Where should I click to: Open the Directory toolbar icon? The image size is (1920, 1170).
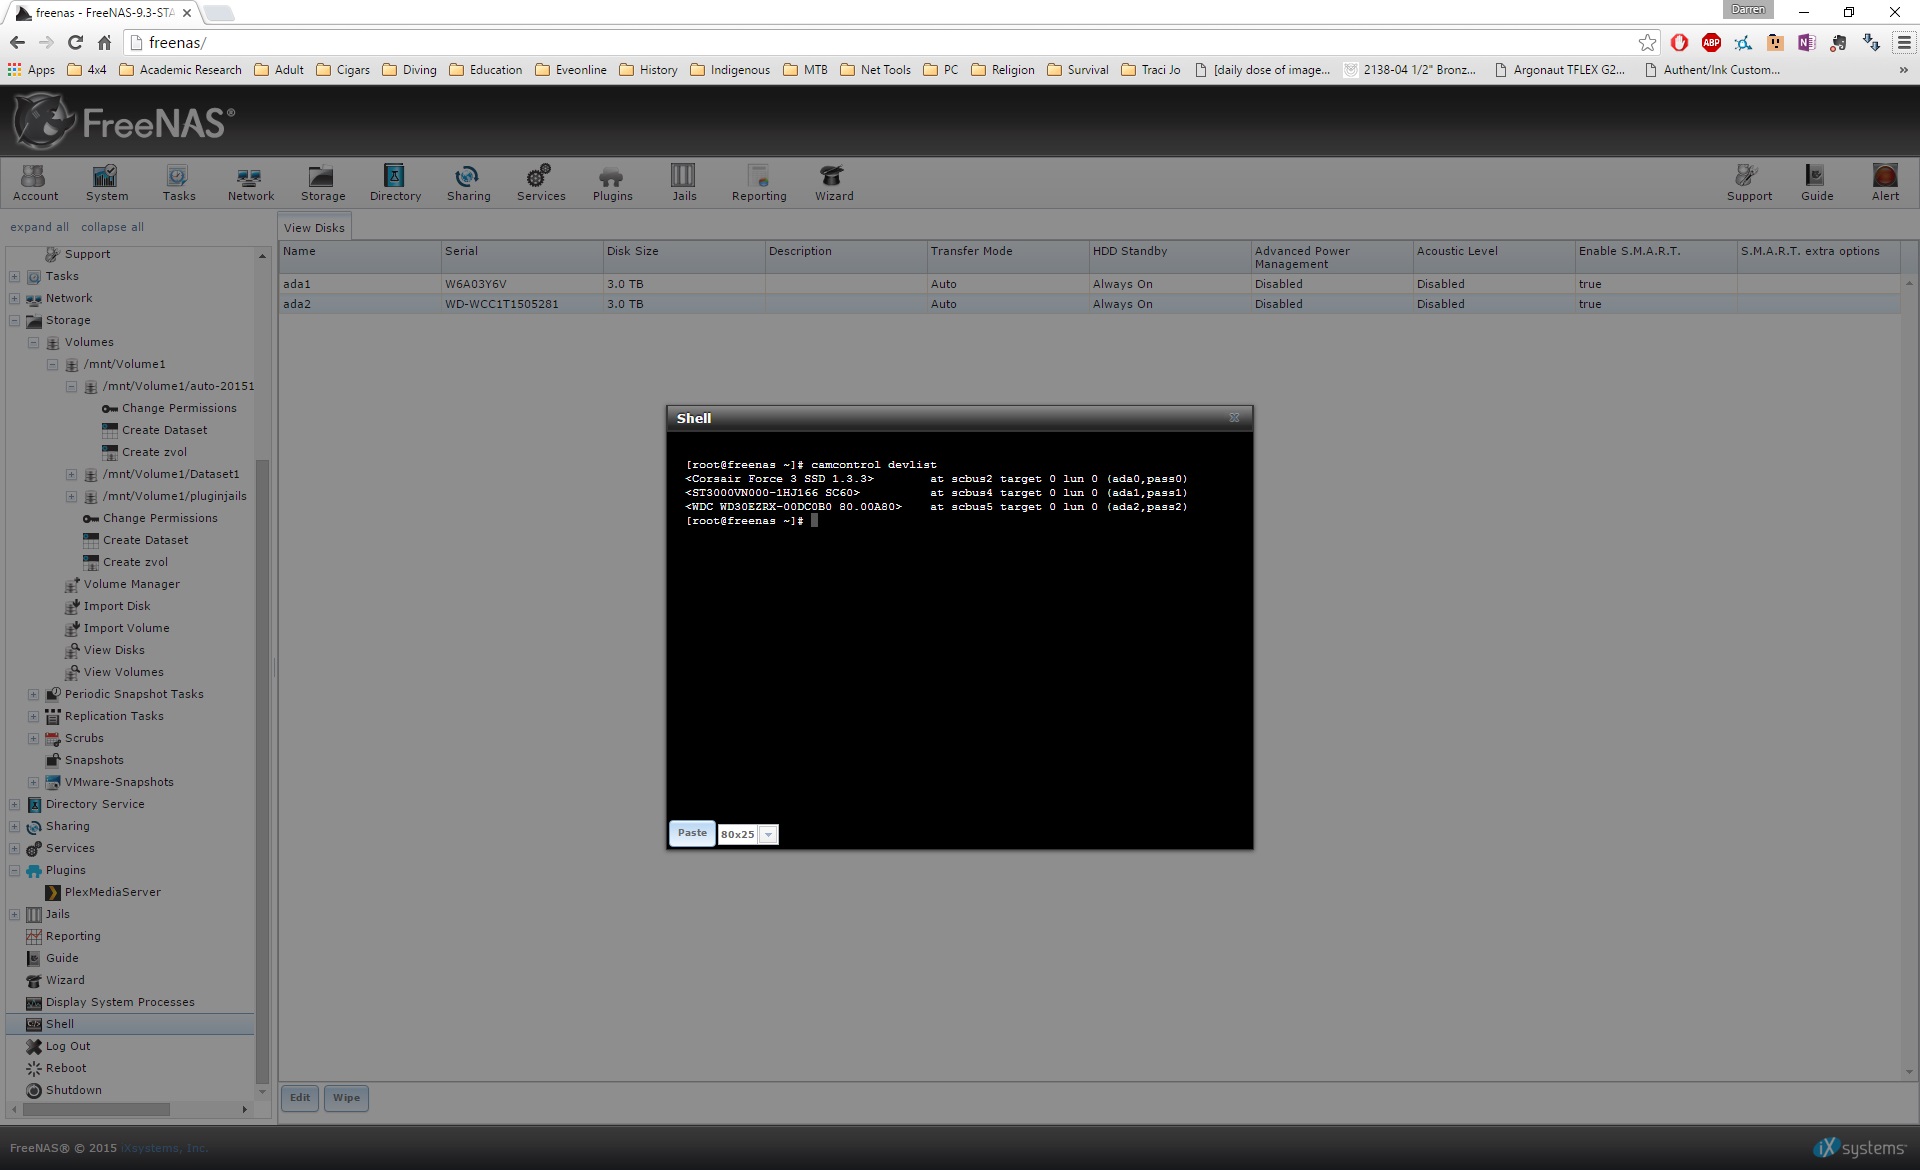[395, 183]
